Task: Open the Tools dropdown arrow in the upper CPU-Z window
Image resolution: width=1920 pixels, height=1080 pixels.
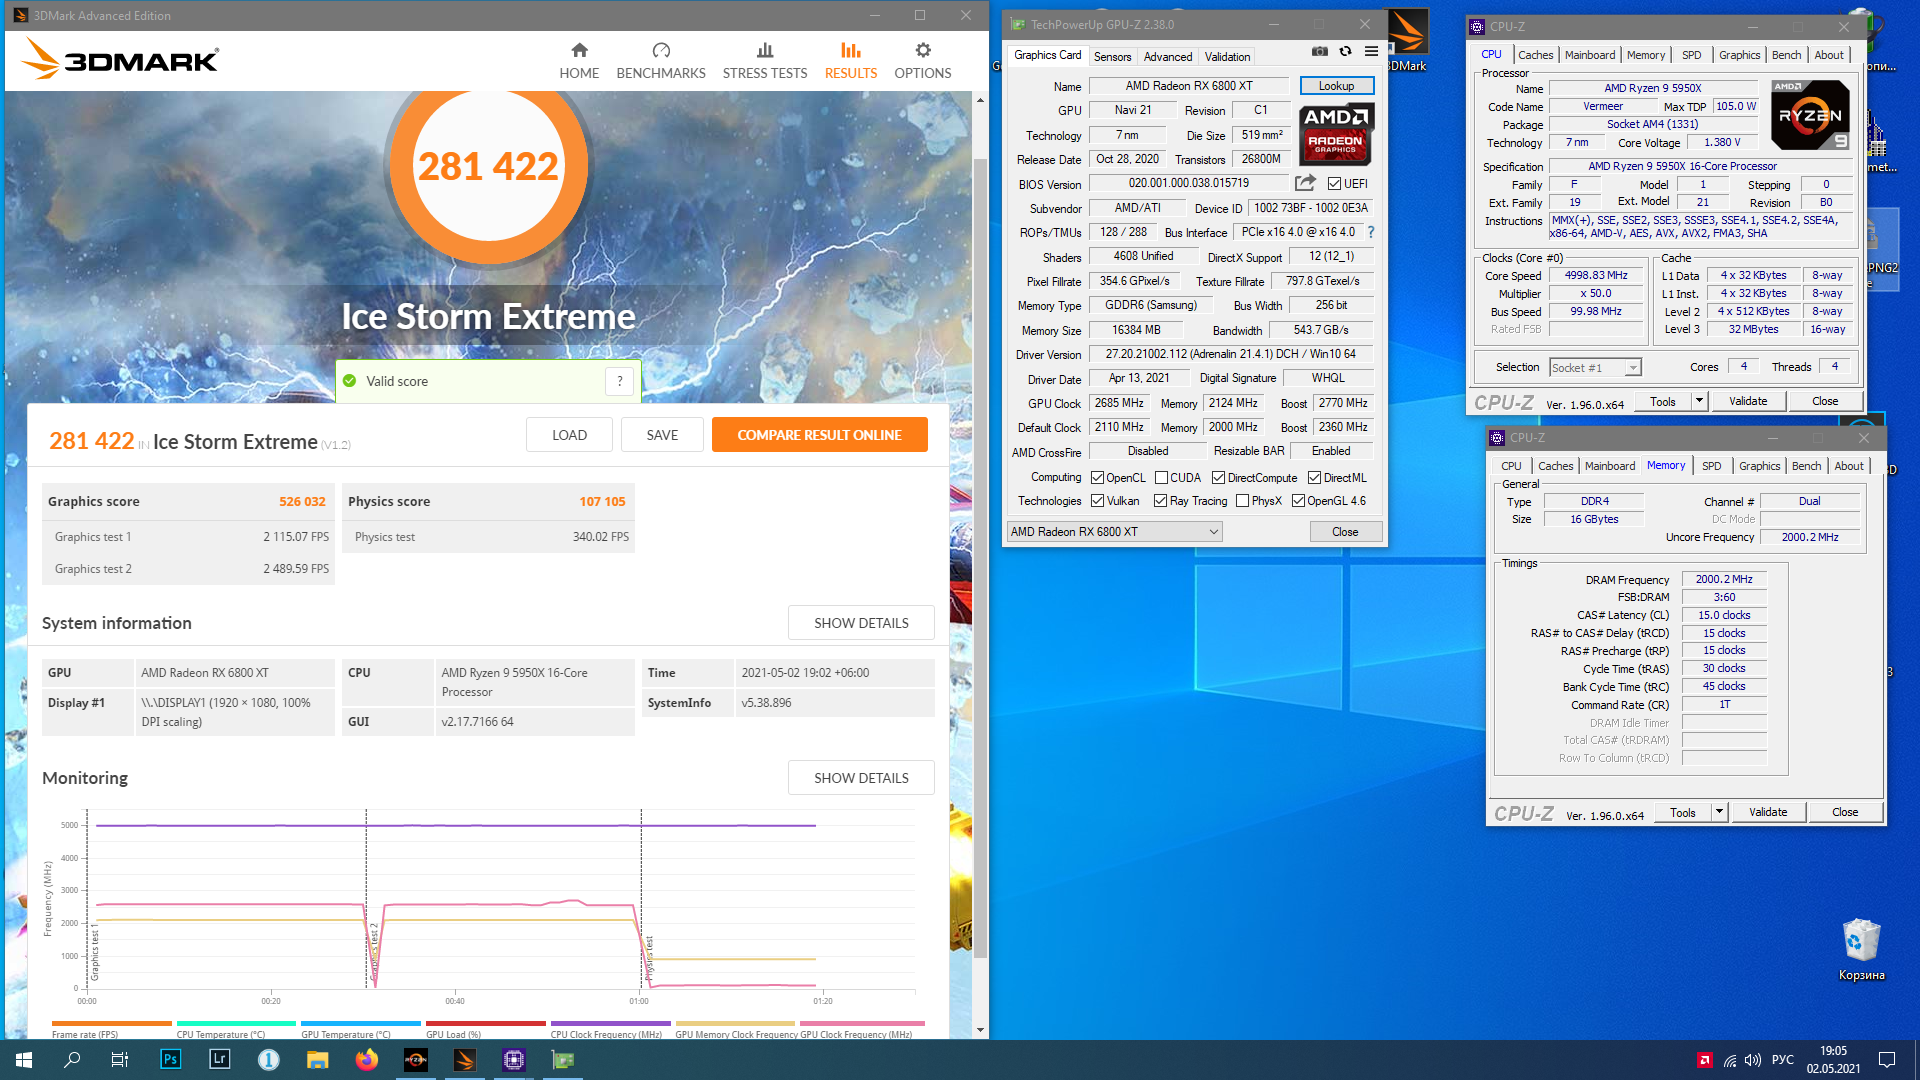Action: point(1699,401)
